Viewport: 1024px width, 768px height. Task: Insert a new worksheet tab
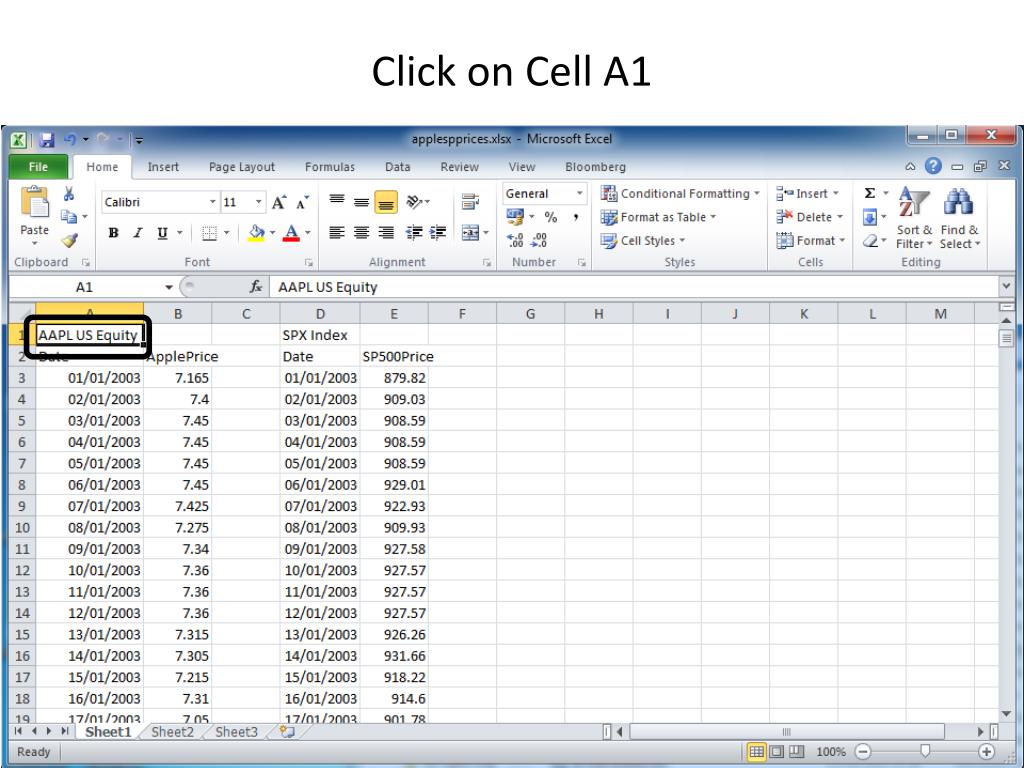pyautogui.click(x=287, y=731)
